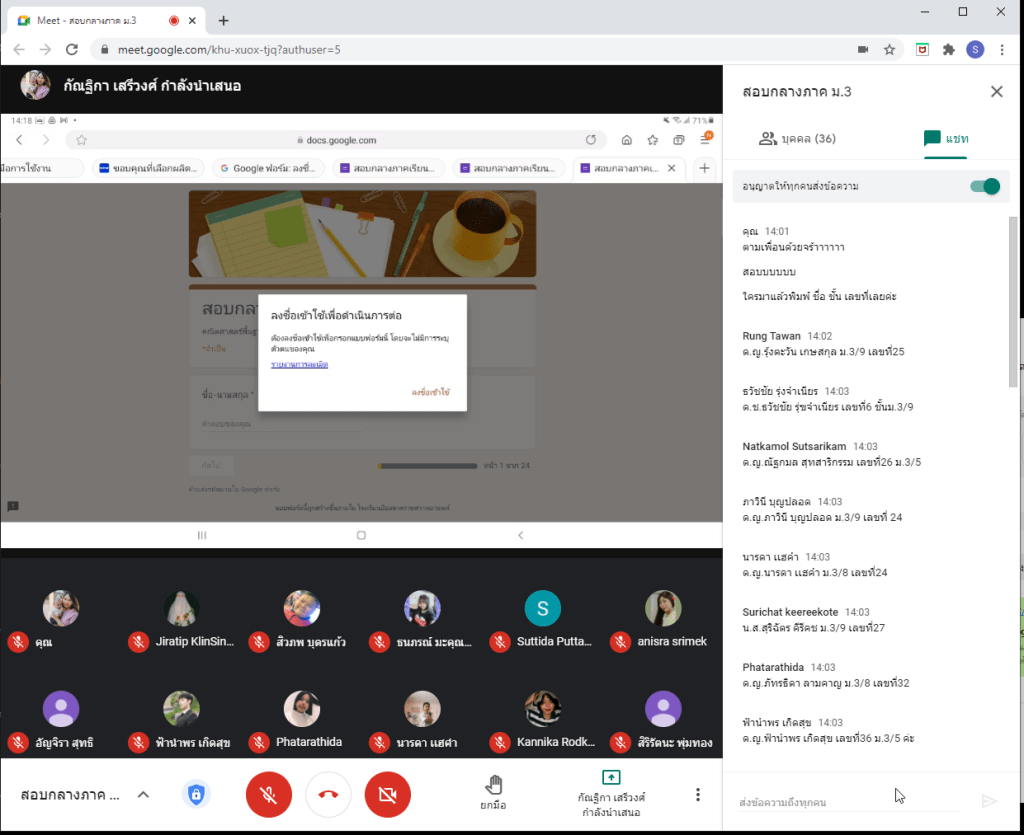Open the Chrome extensions puzzle icon
The width and height of the screenshot is (1024, 835).
click(949, 49)
